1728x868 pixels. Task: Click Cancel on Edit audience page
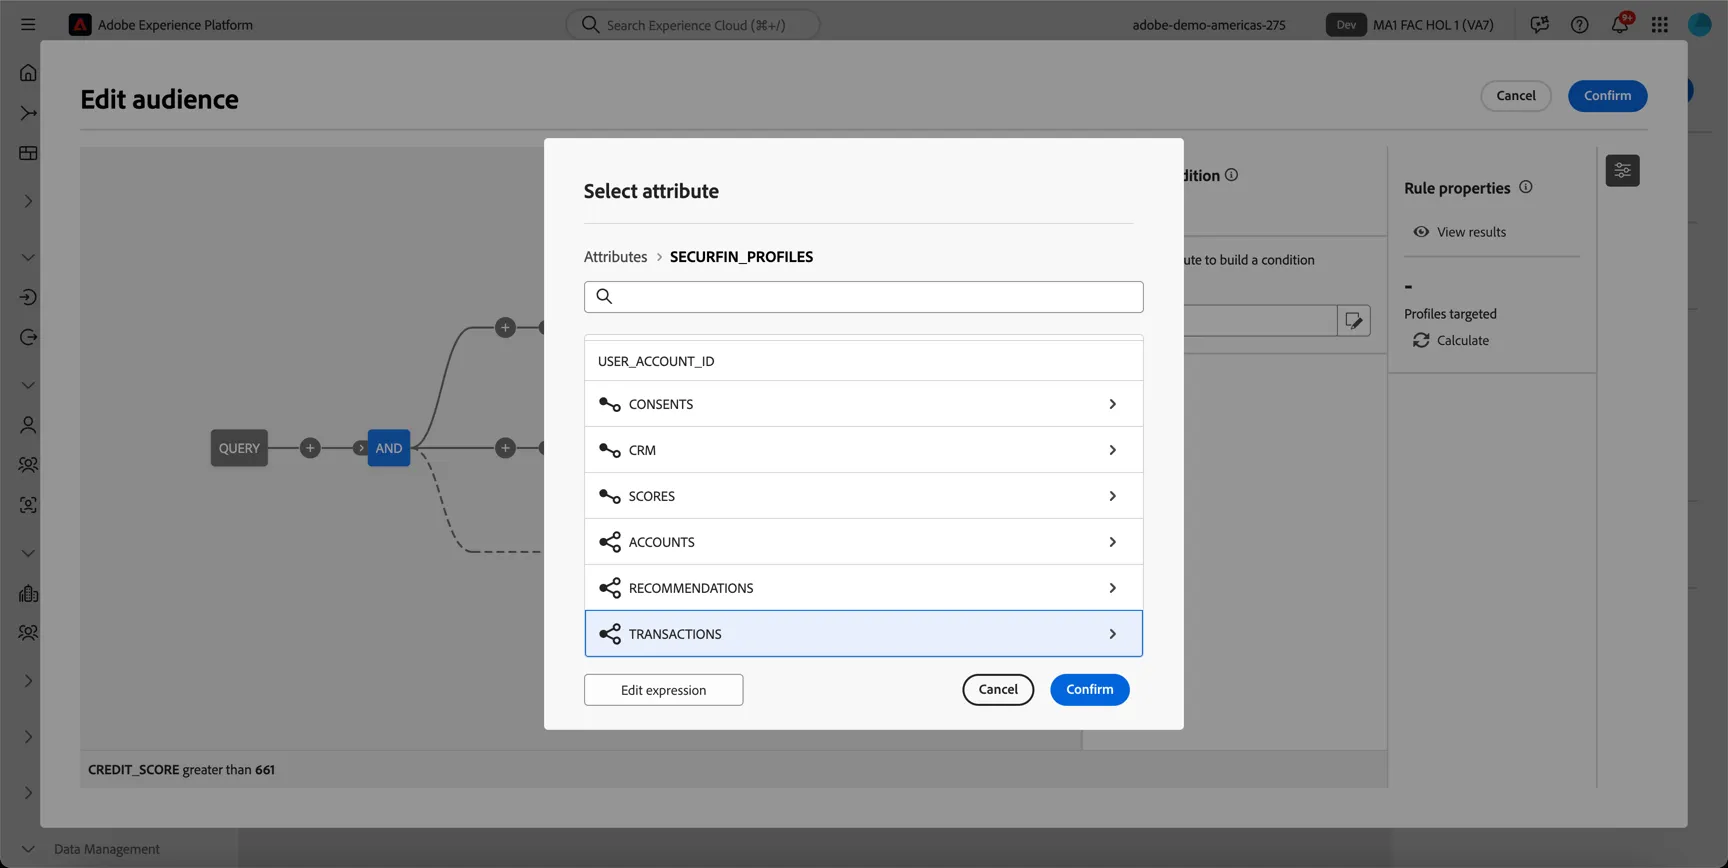pyautogui.click(x=1515, y=96)
